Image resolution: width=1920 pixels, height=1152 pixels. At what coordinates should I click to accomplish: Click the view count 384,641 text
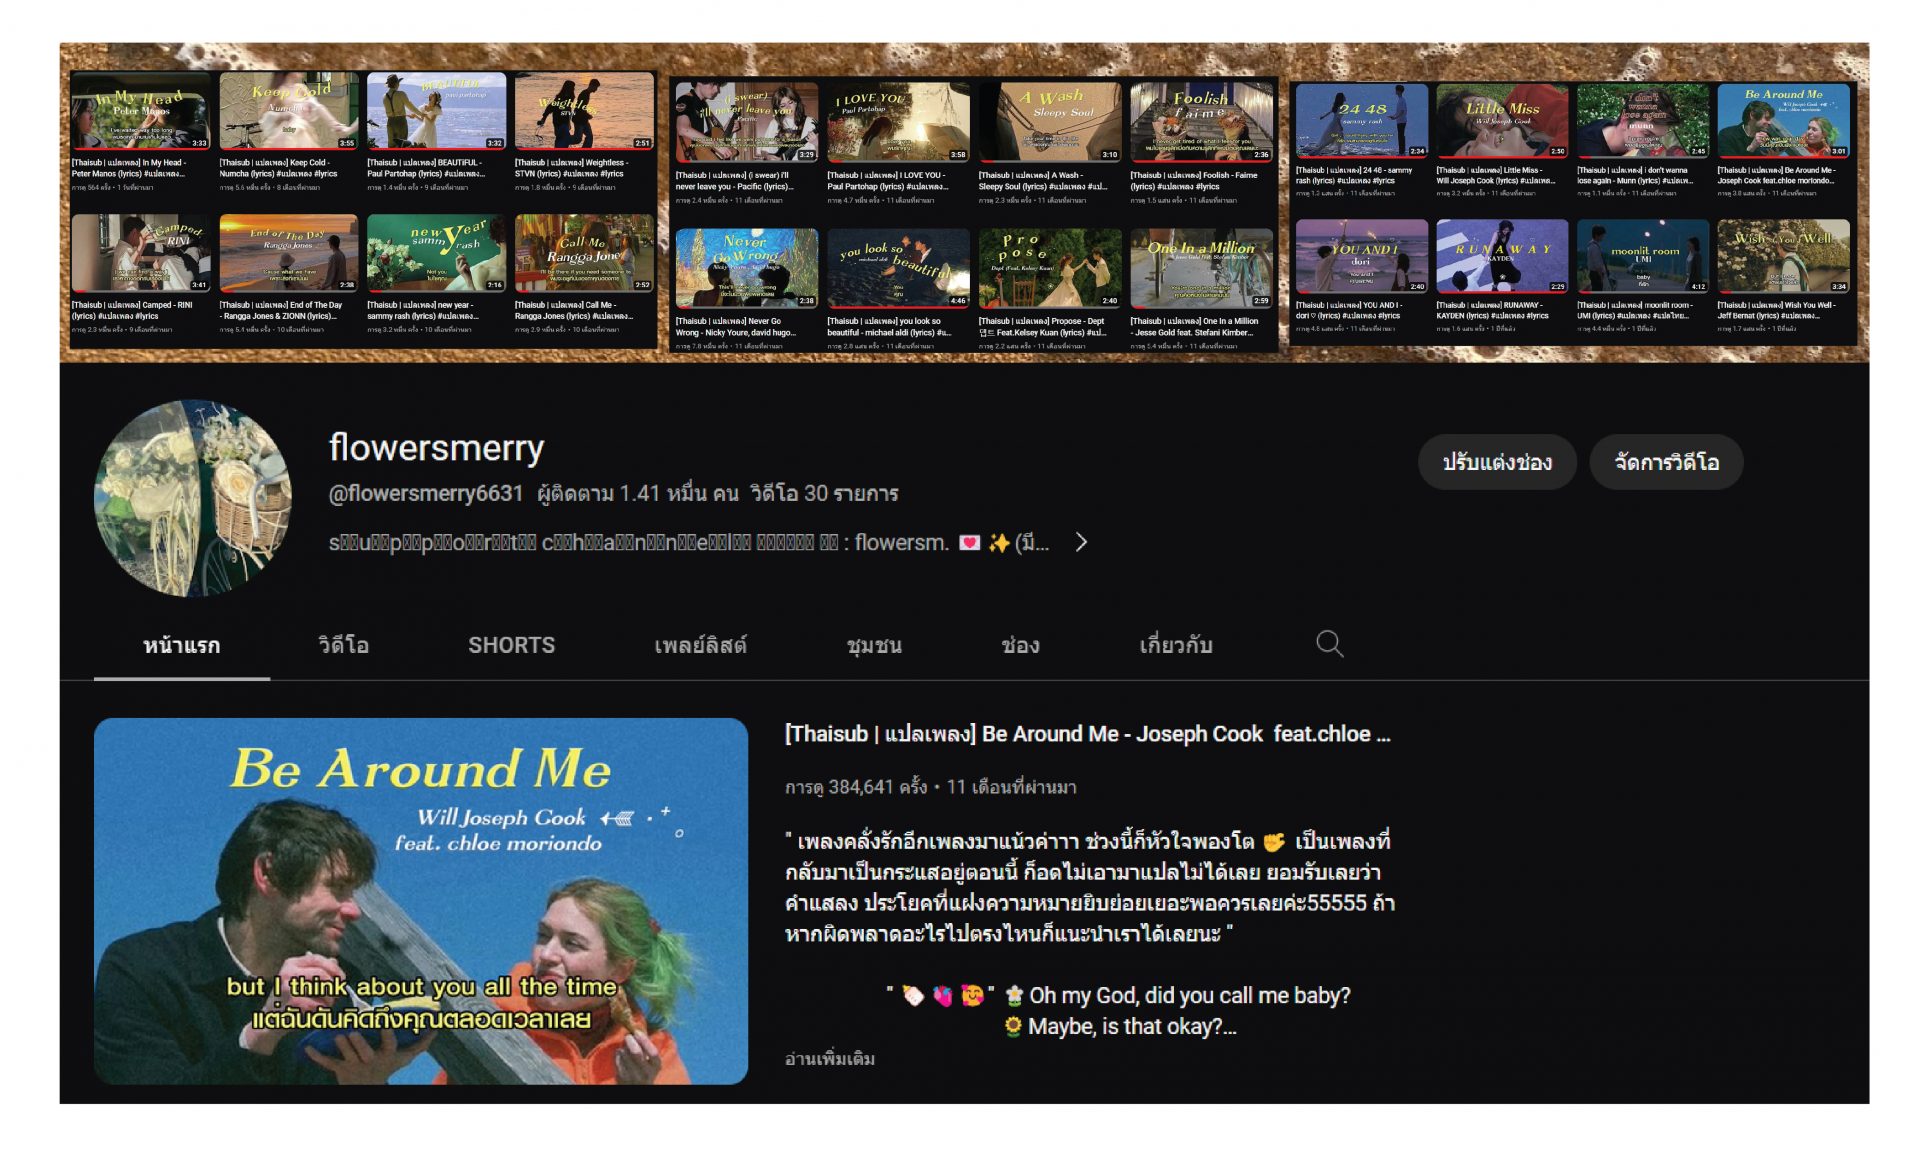(856, 787)
